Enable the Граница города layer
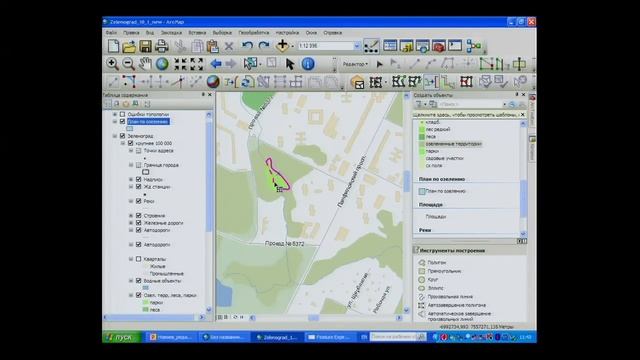640x360 pixels. [139, 165]
